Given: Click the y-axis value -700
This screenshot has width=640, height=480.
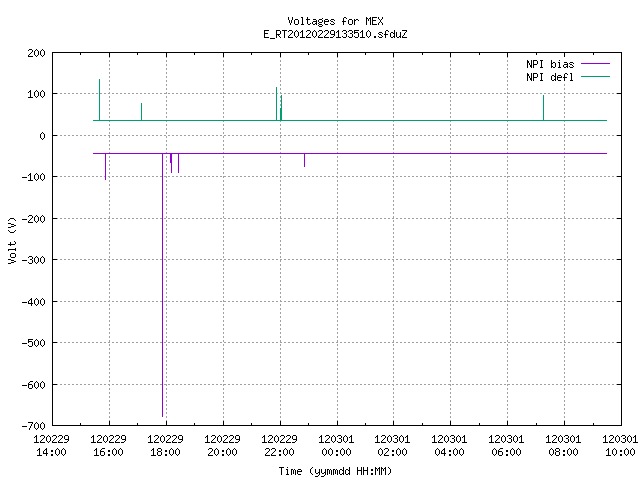Looking at the screenshot, I should click(33, 426).
